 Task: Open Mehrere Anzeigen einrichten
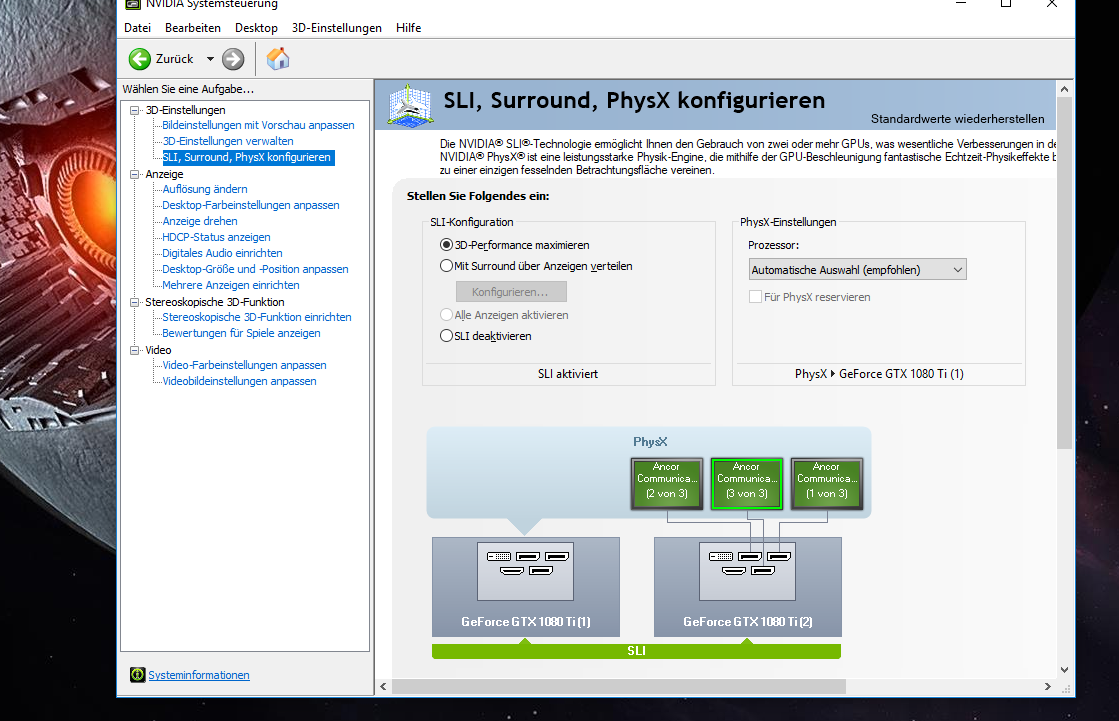pos(231,285)
